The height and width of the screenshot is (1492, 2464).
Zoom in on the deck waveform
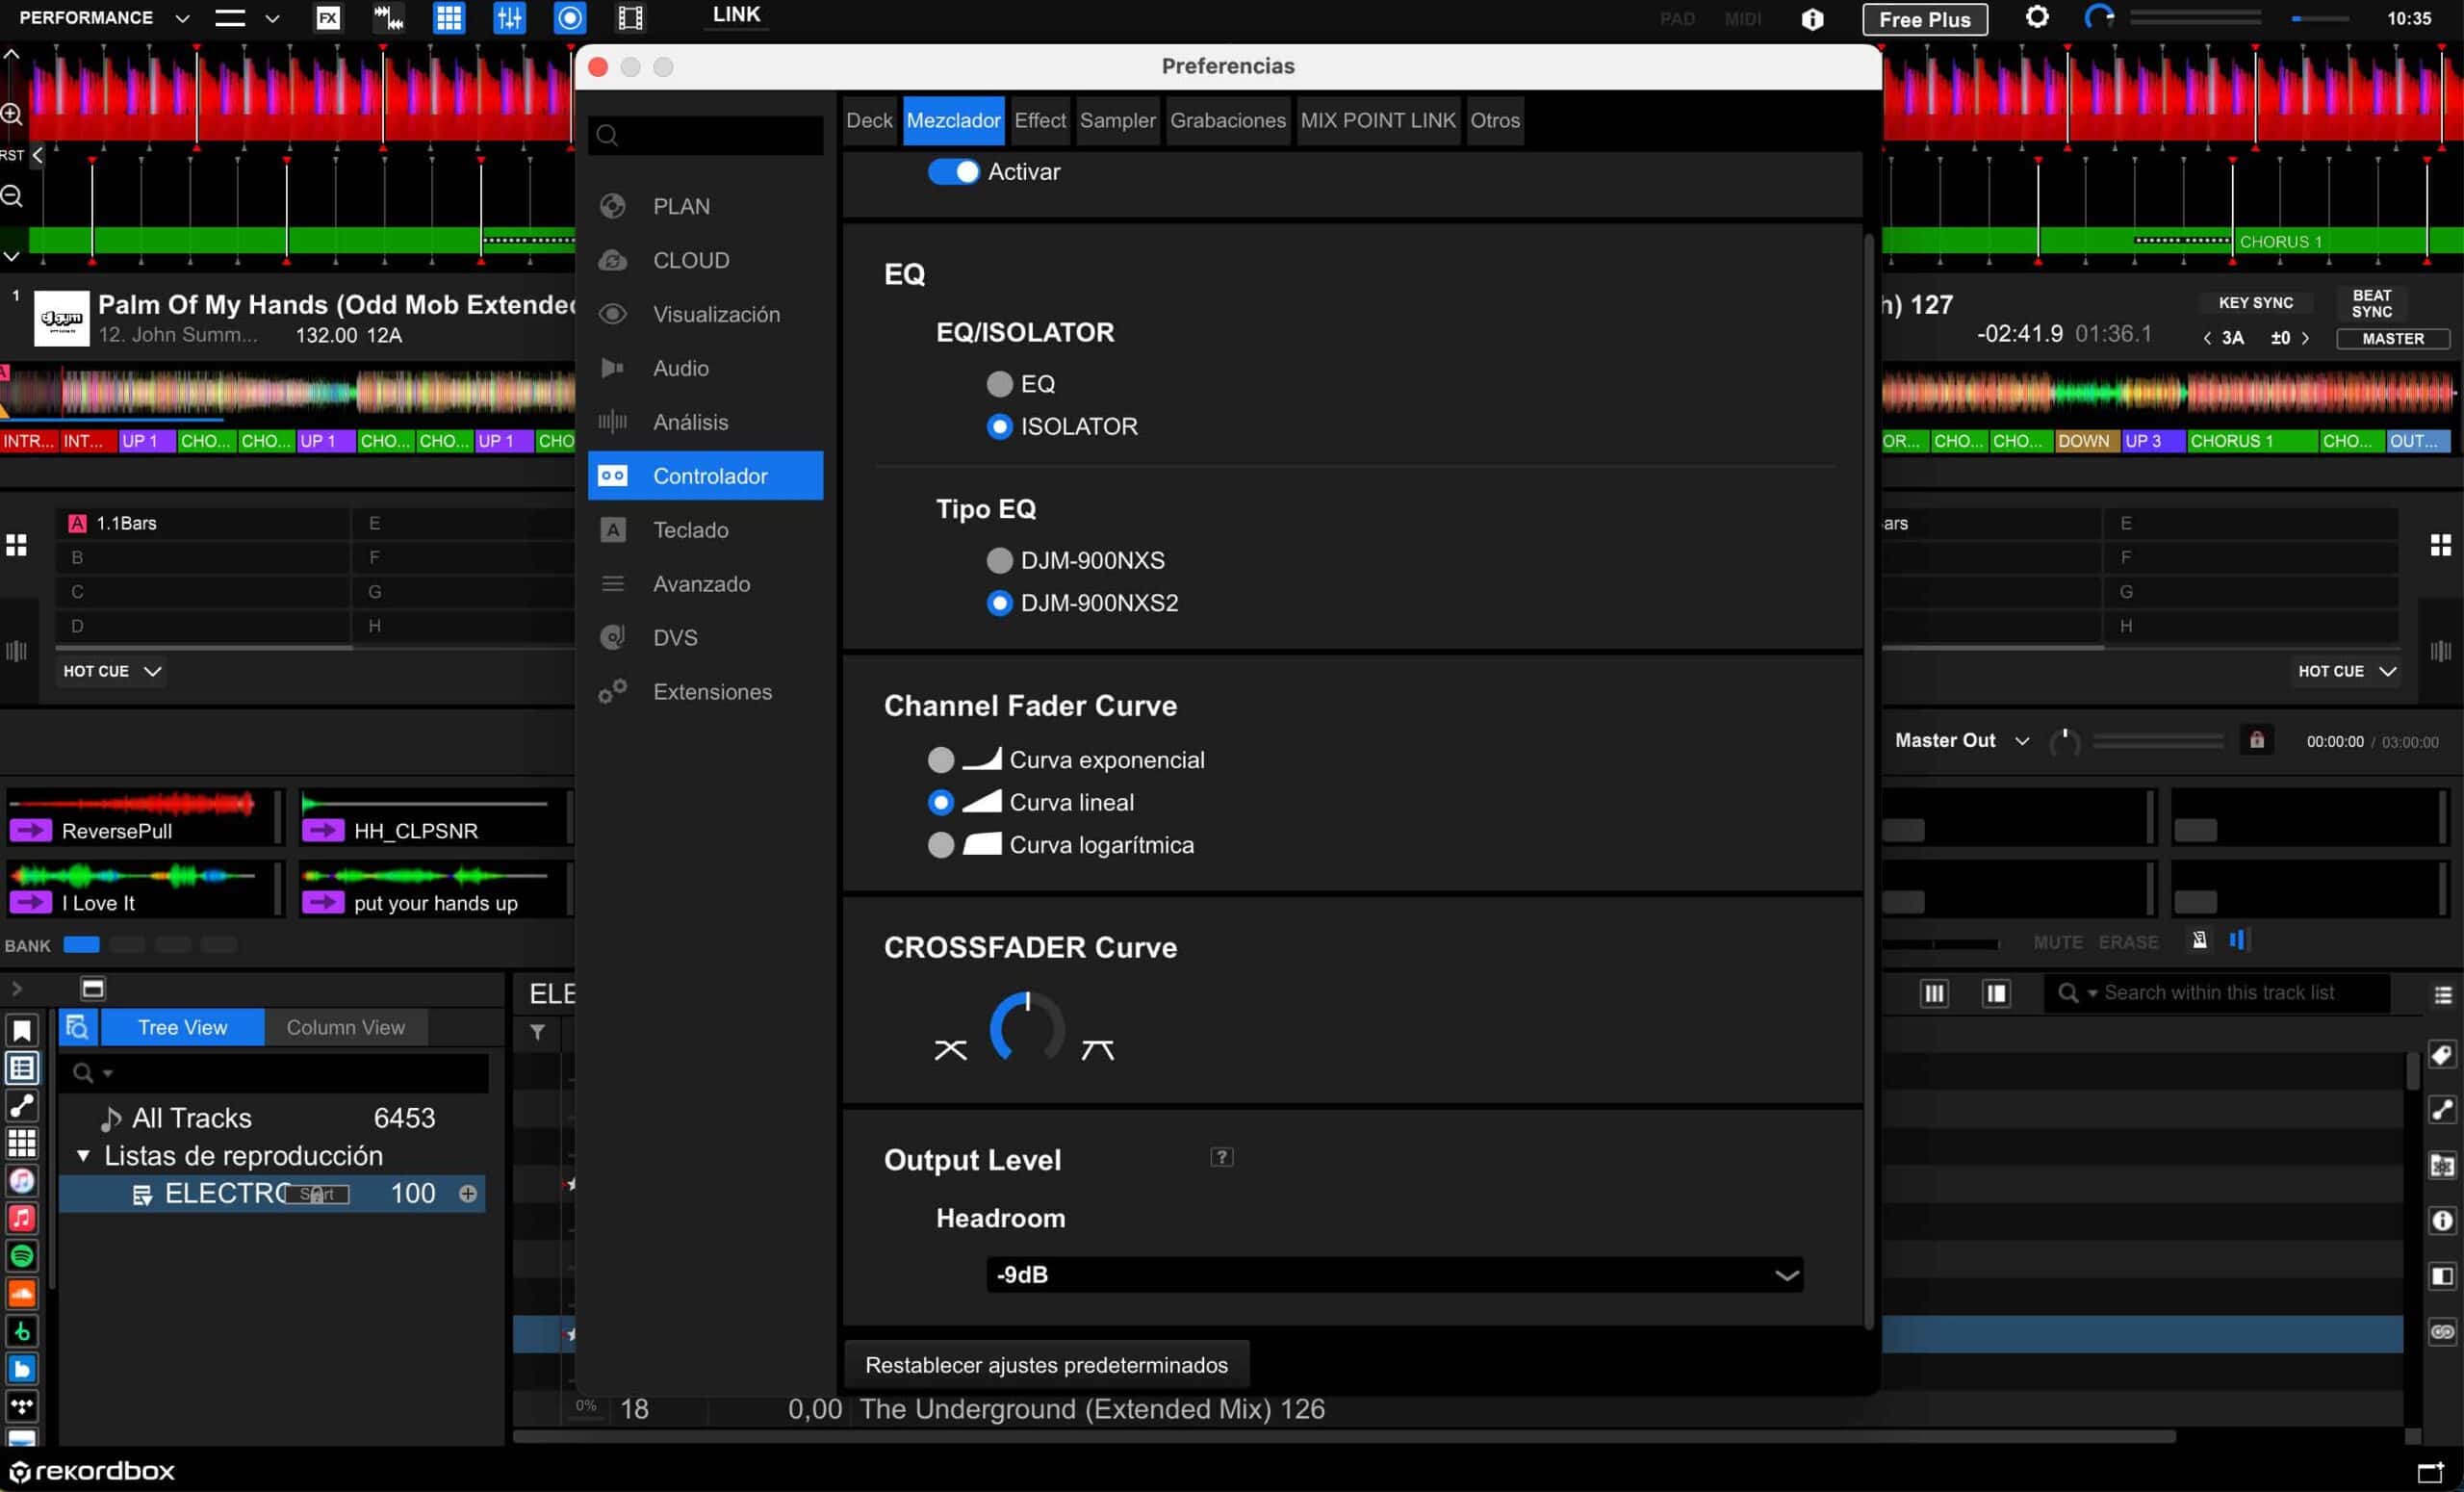[x=12, y=113]
